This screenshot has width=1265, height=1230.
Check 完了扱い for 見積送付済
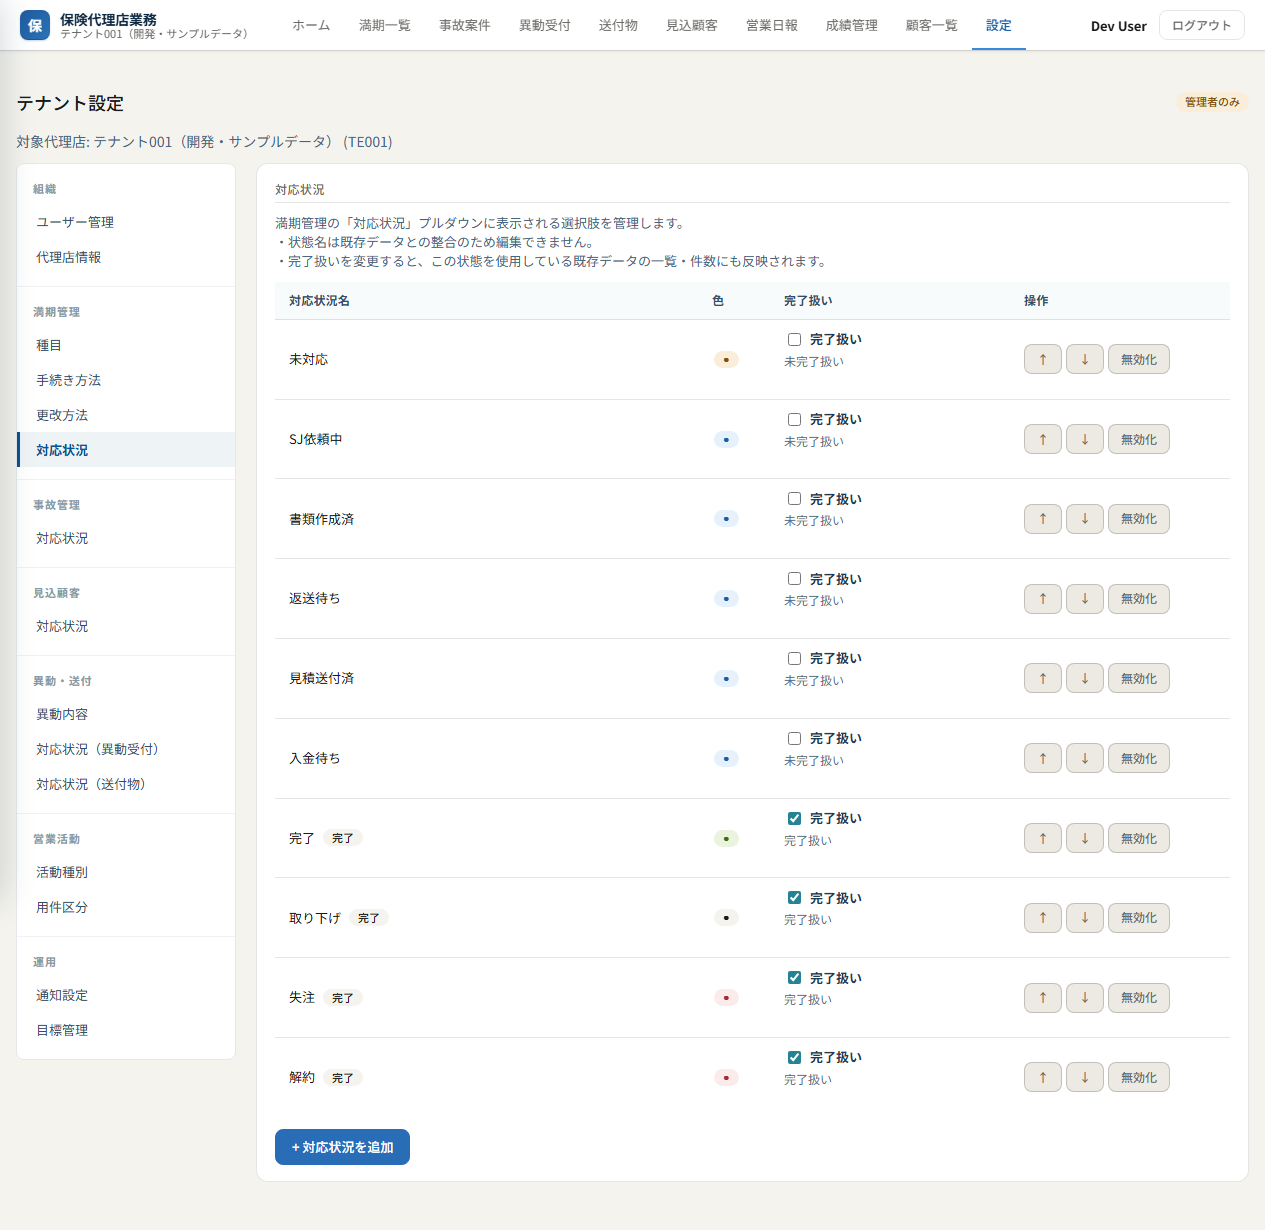(x=794, y=658)
